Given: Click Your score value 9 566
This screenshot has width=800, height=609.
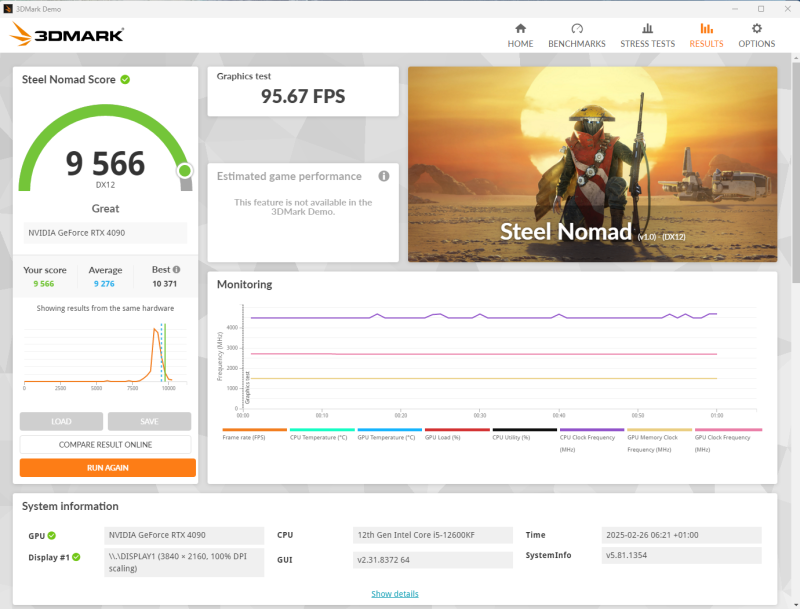Looking at the screenshot, I should 44,284.
